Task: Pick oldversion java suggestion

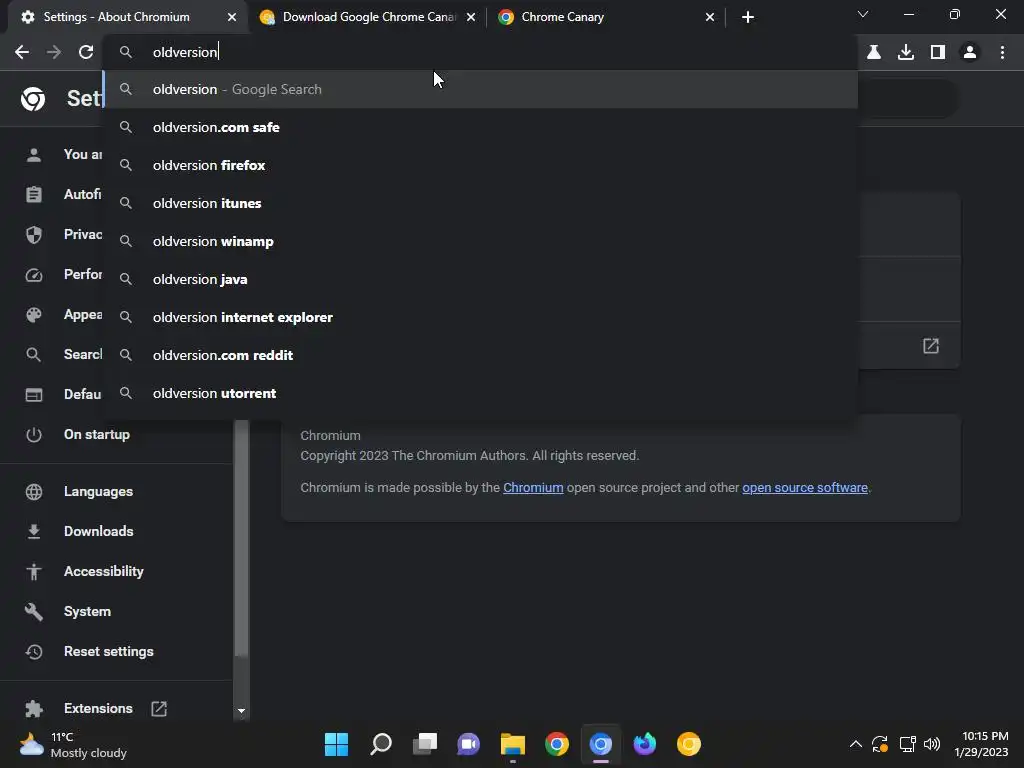Action: 480,280
